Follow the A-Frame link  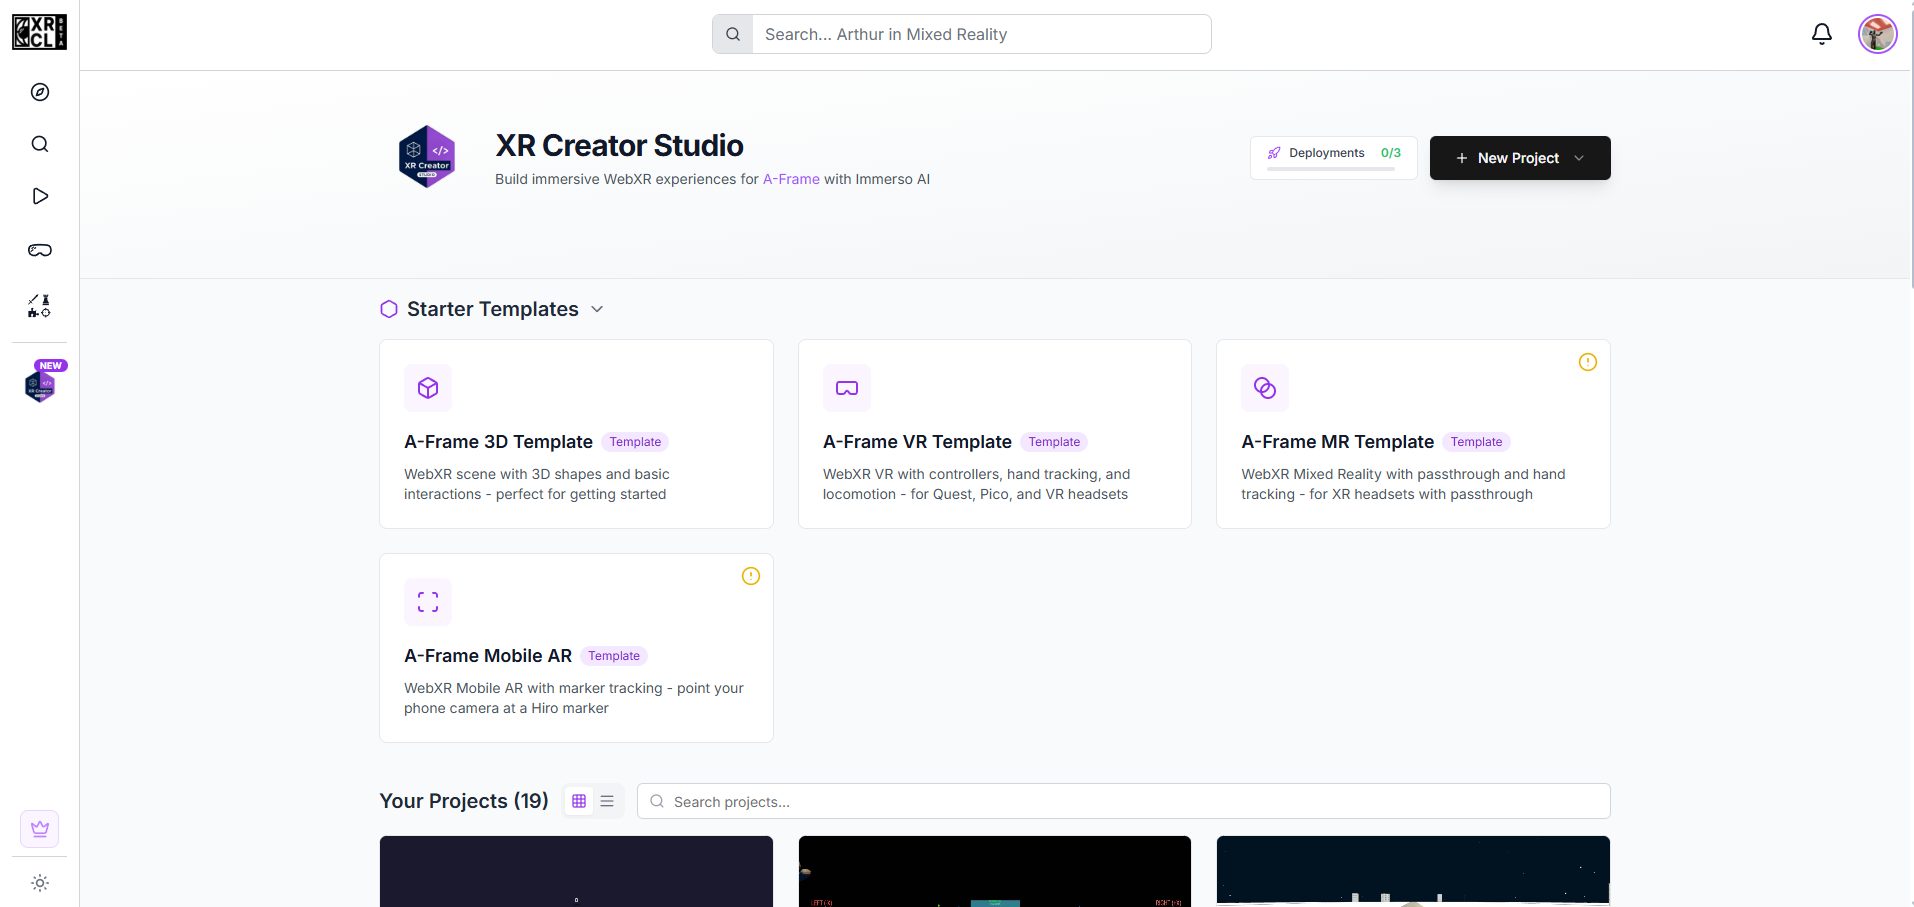pyautogui.click(x=791, y=179)
